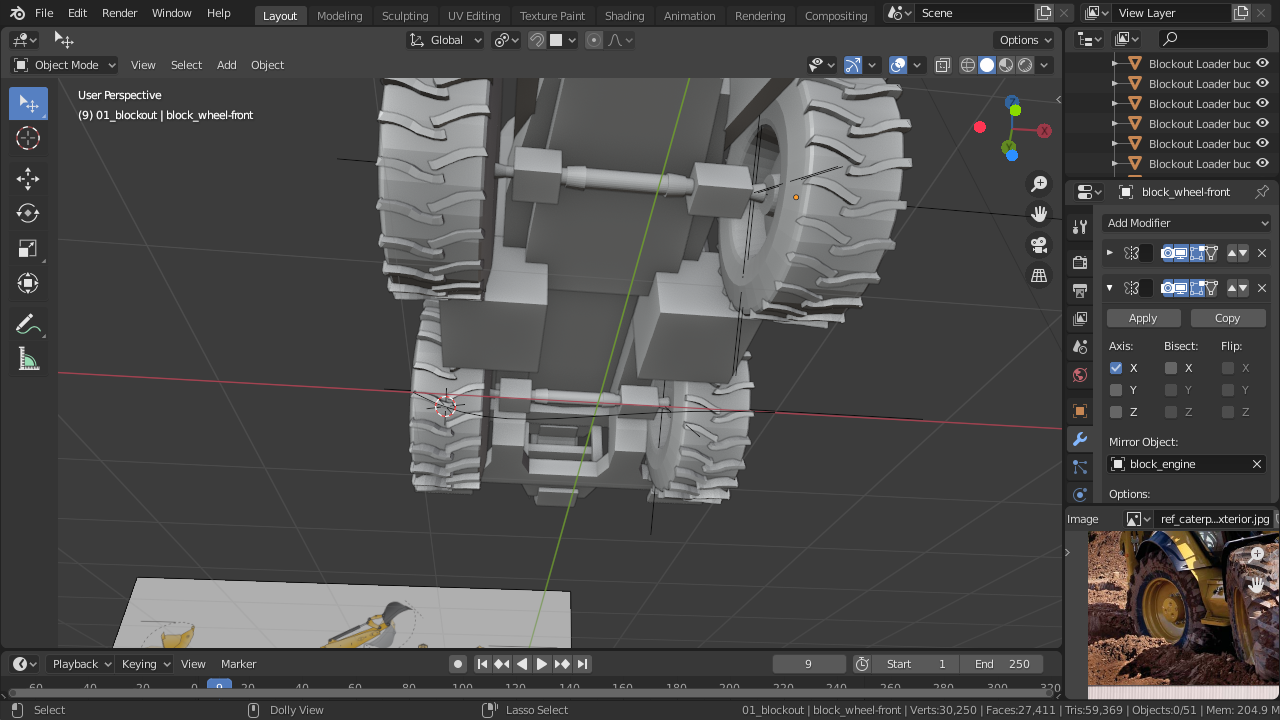
Task: Jump to the timeline end frame
Action: (582, 664)
